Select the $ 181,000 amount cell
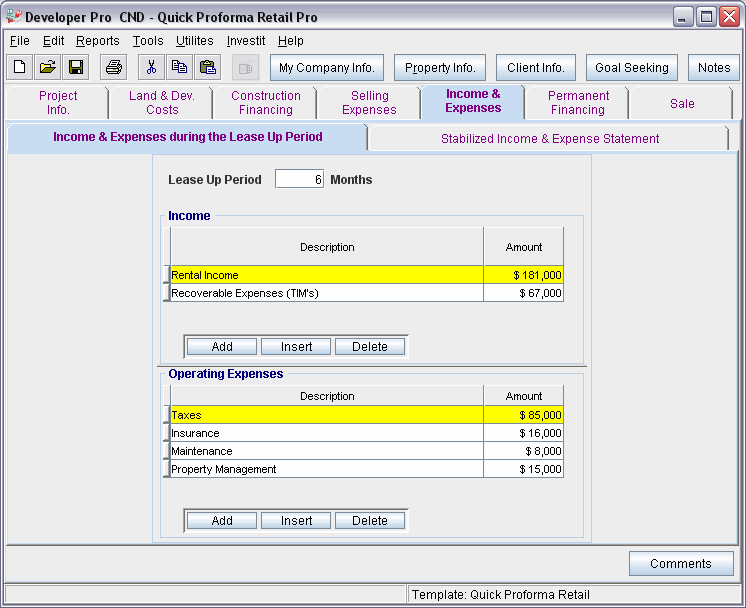Viewport: 746px width, 608px height. click(524, 275)
